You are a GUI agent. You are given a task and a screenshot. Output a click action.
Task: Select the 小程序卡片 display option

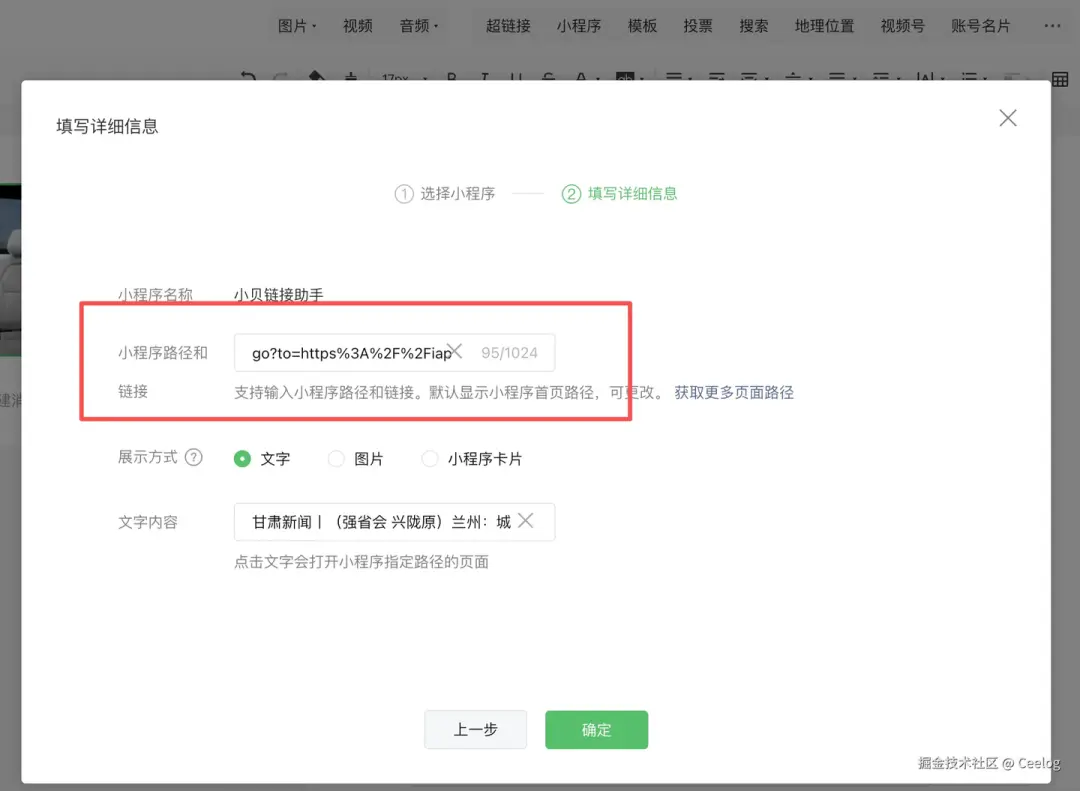pos(430,458)
